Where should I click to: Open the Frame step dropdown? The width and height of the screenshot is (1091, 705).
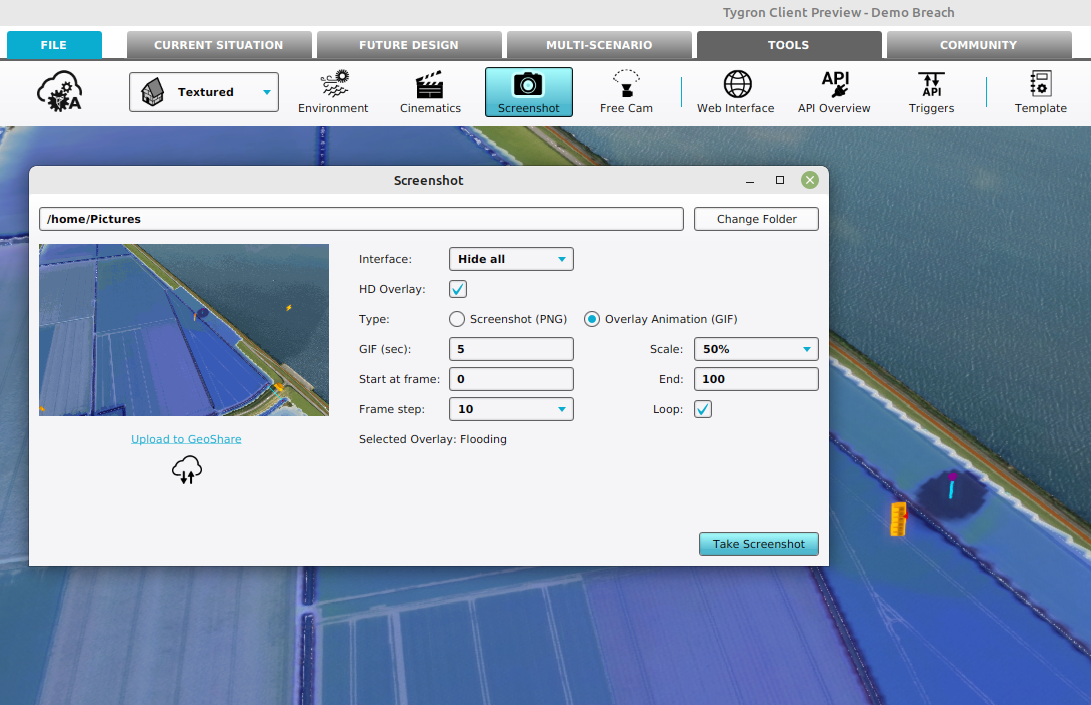511,409
